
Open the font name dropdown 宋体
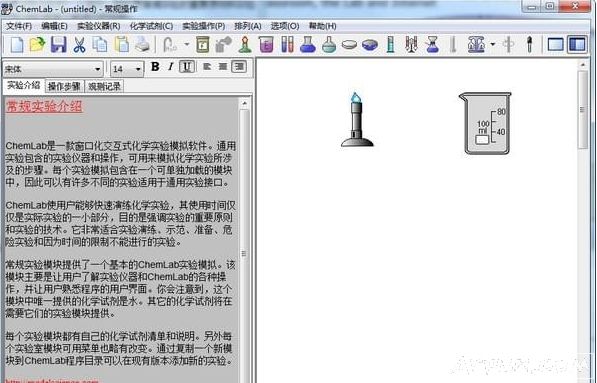[x=53, y=69]
